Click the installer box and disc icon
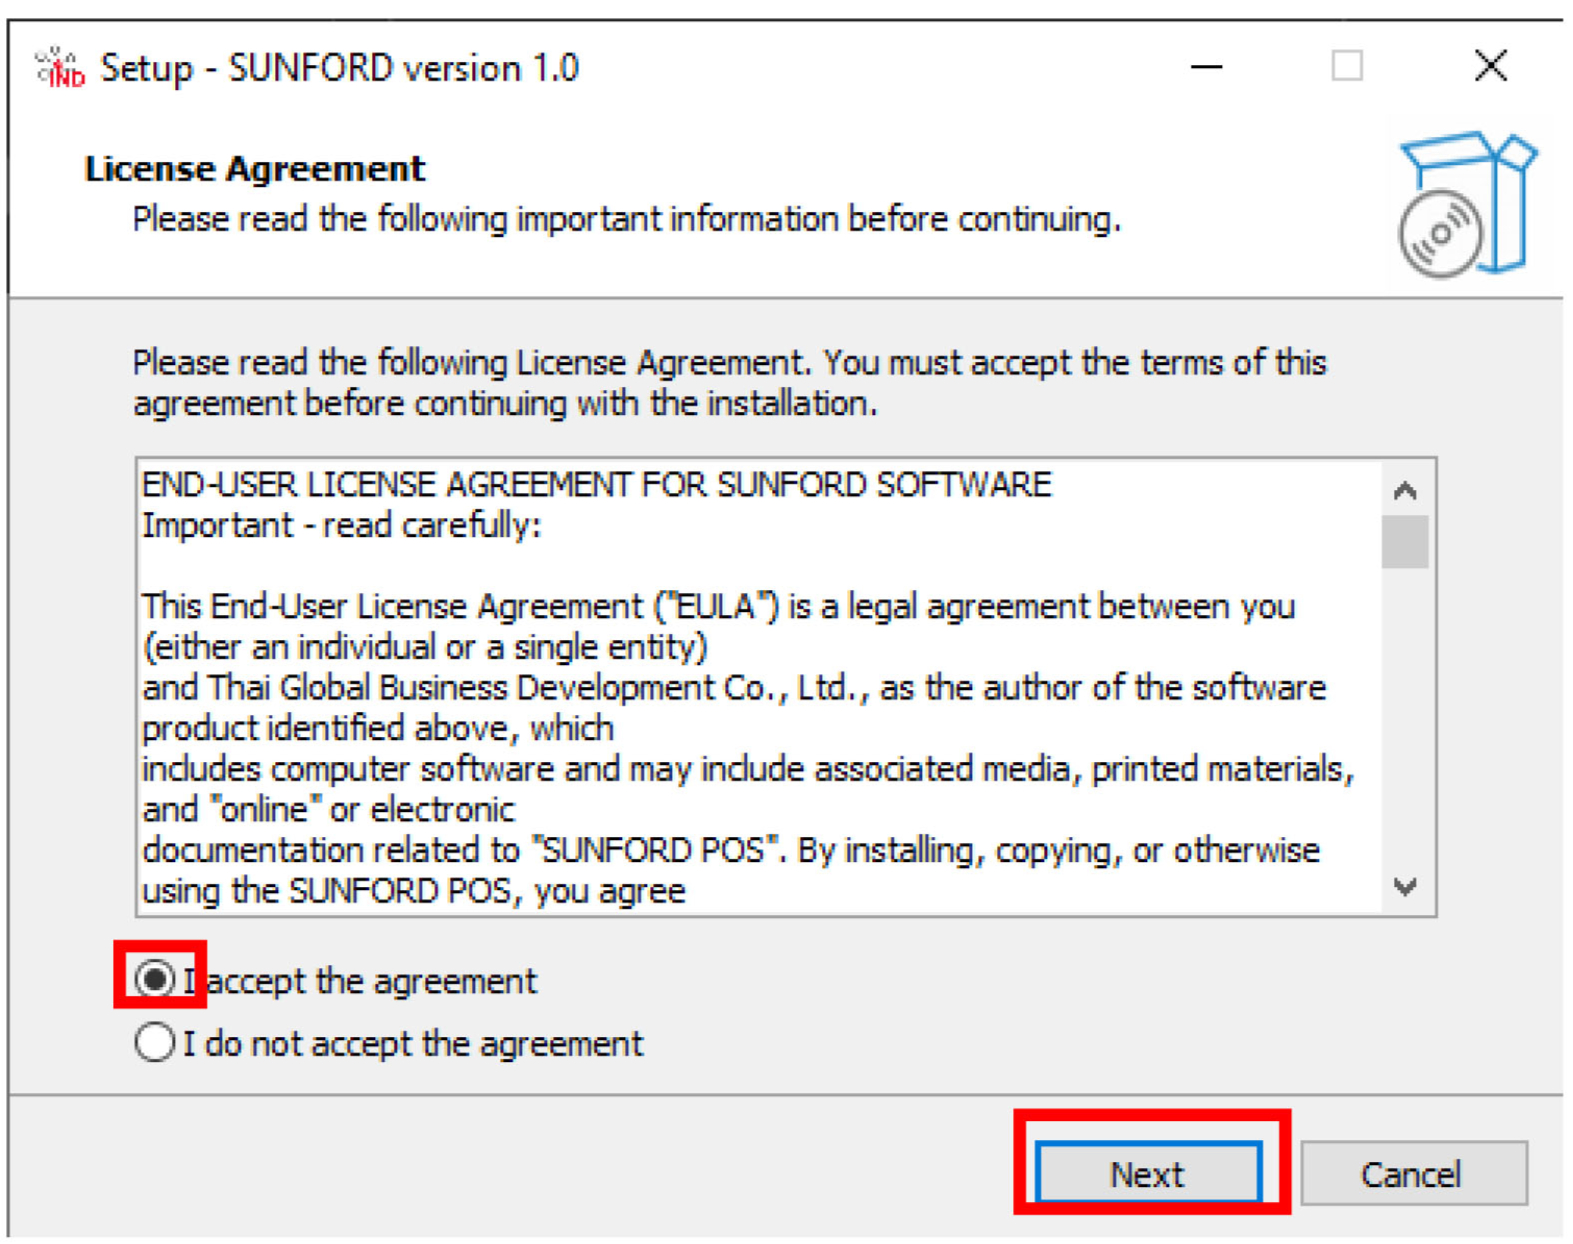 pos(1464,206)
